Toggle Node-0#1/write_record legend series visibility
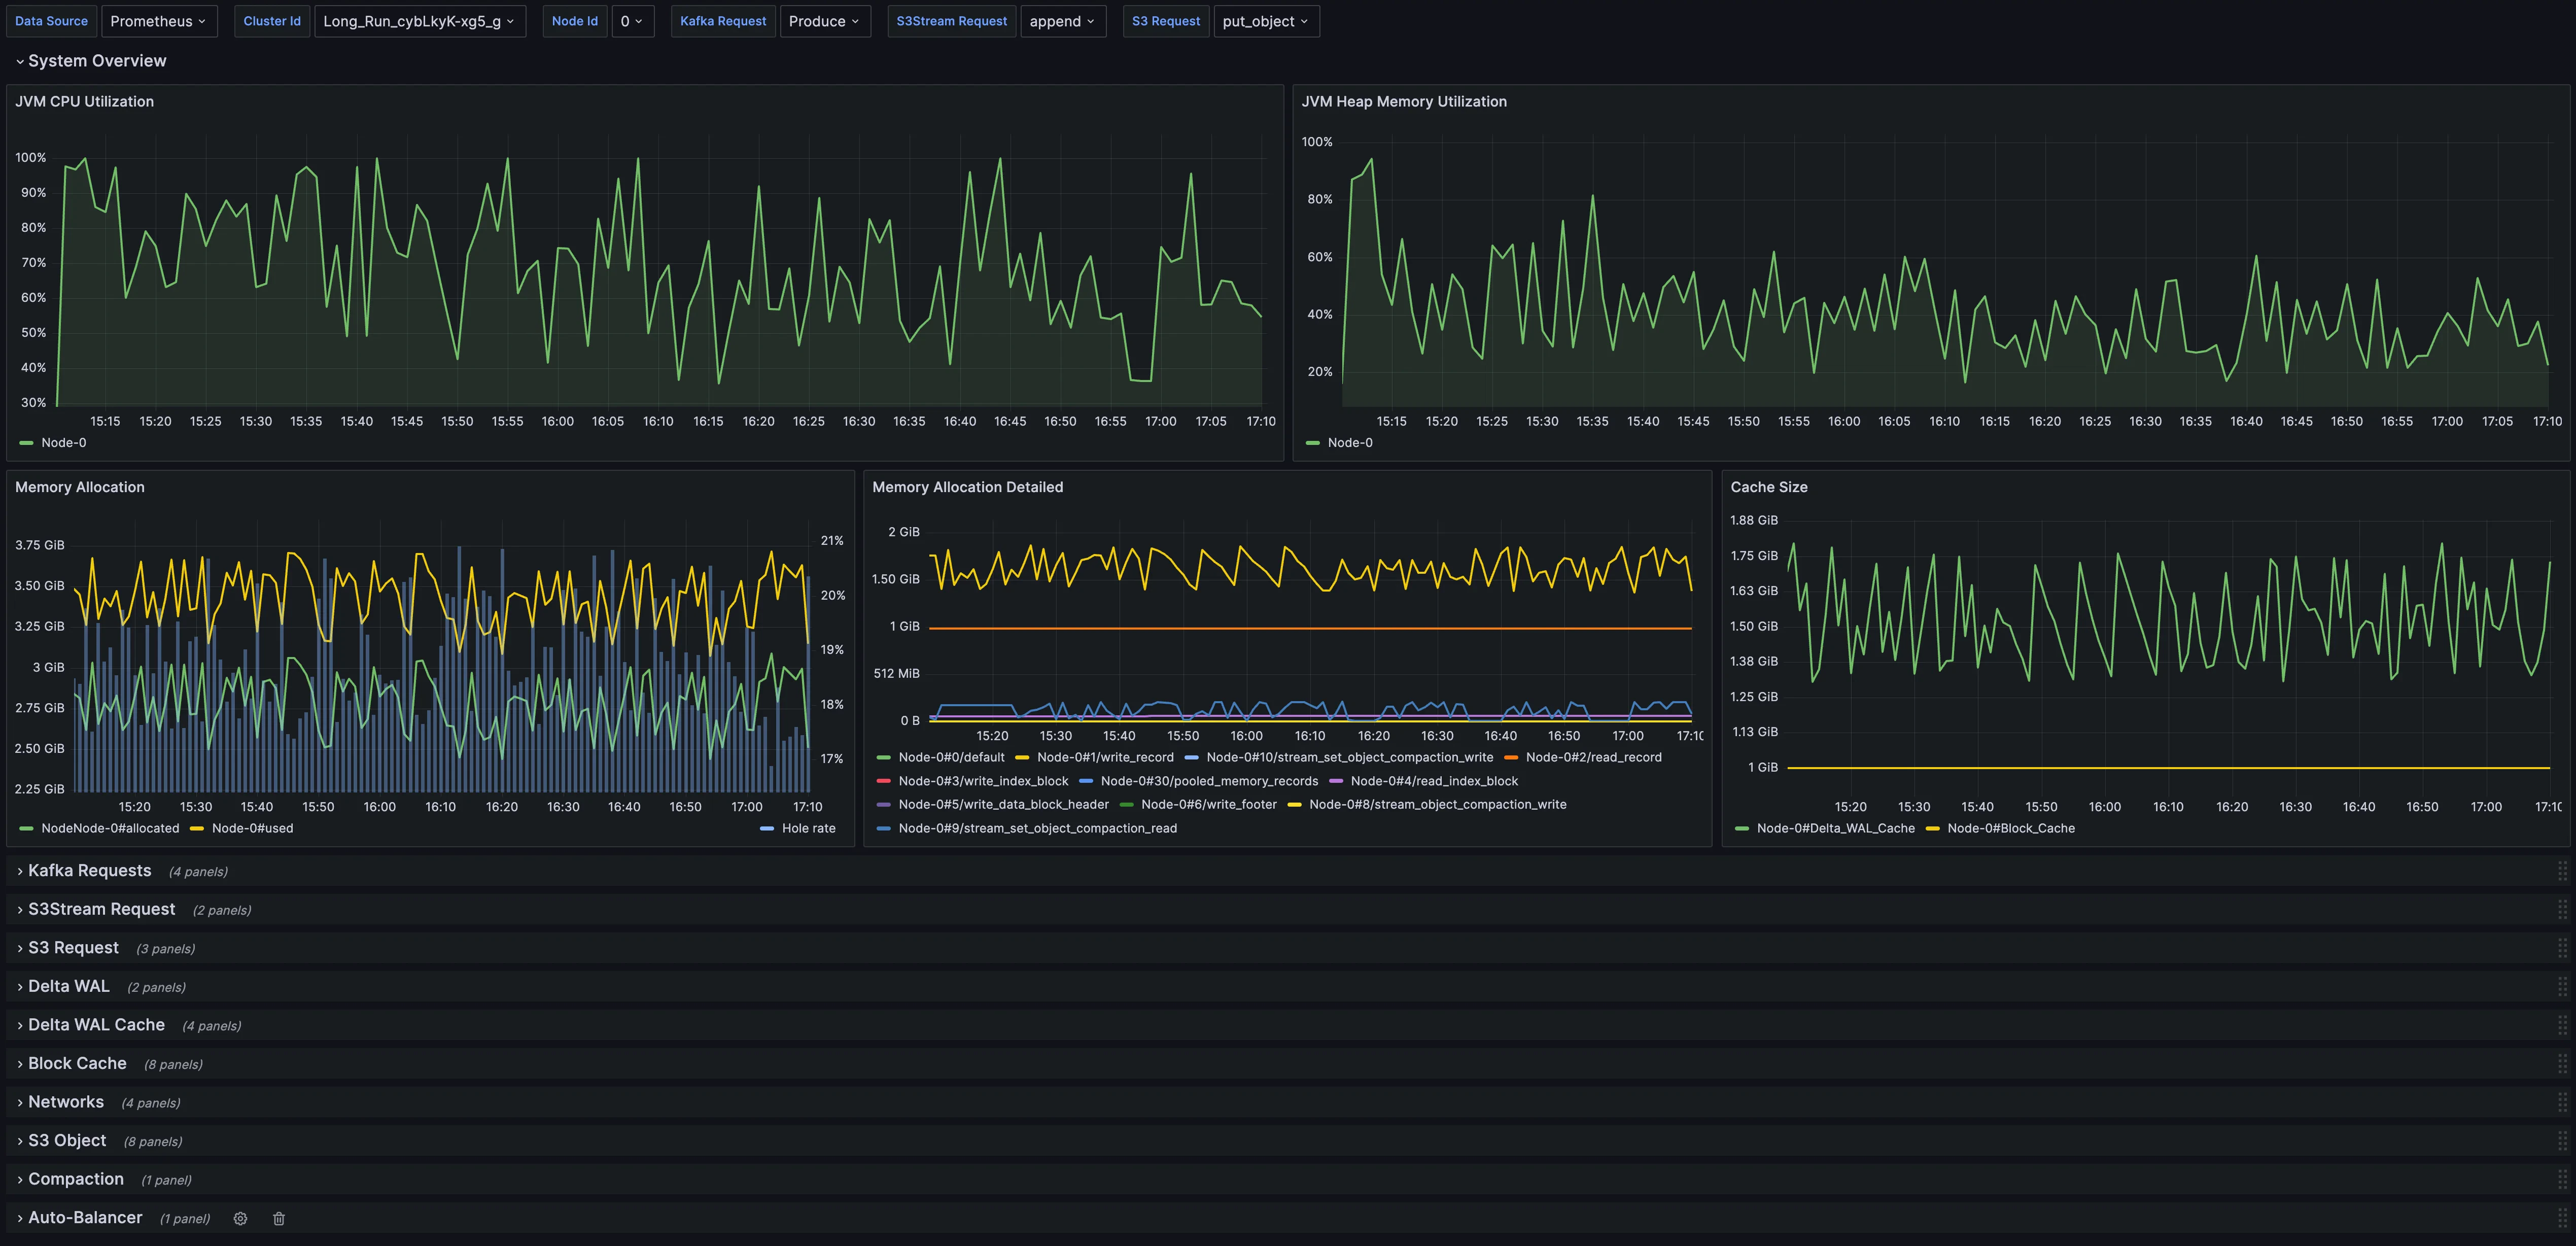 [x=1104, y=757]
